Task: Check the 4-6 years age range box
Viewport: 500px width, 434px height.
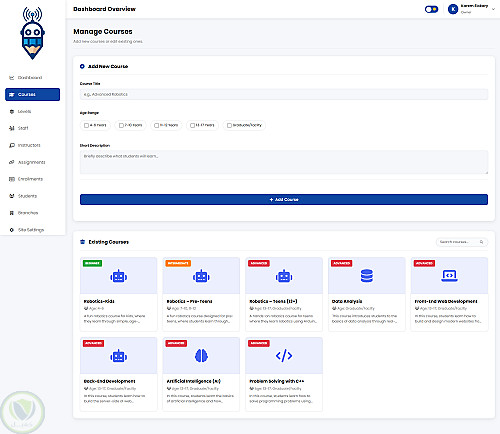Action: [86, 125]
